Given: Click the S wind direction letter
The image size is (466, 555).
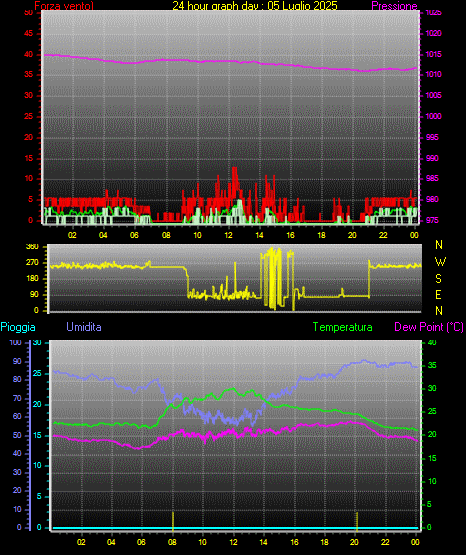Looking at the screenshot, I should click(438, 279).
